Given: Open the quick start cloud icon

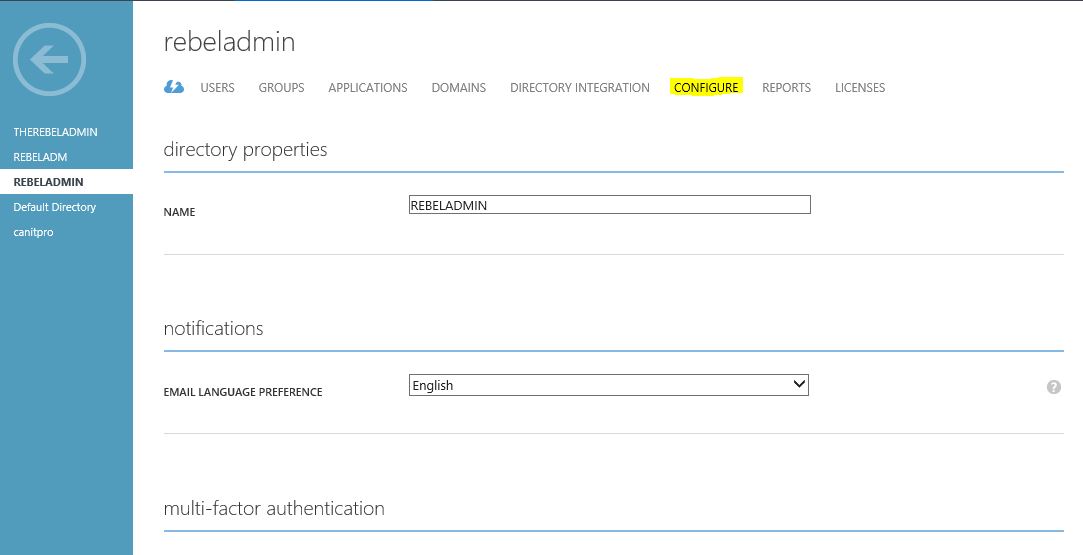Looking at the screenshot, I should click(174, 87).
